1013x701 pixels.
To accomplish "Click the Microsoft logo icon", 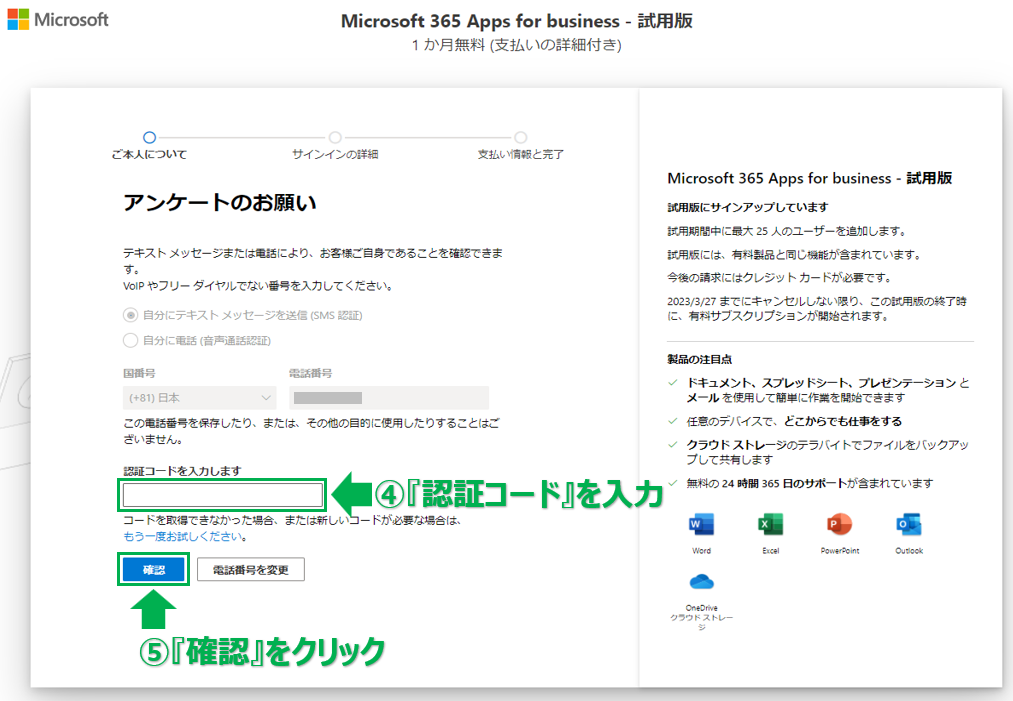I will pyautogui.click(x=18, y=19).
